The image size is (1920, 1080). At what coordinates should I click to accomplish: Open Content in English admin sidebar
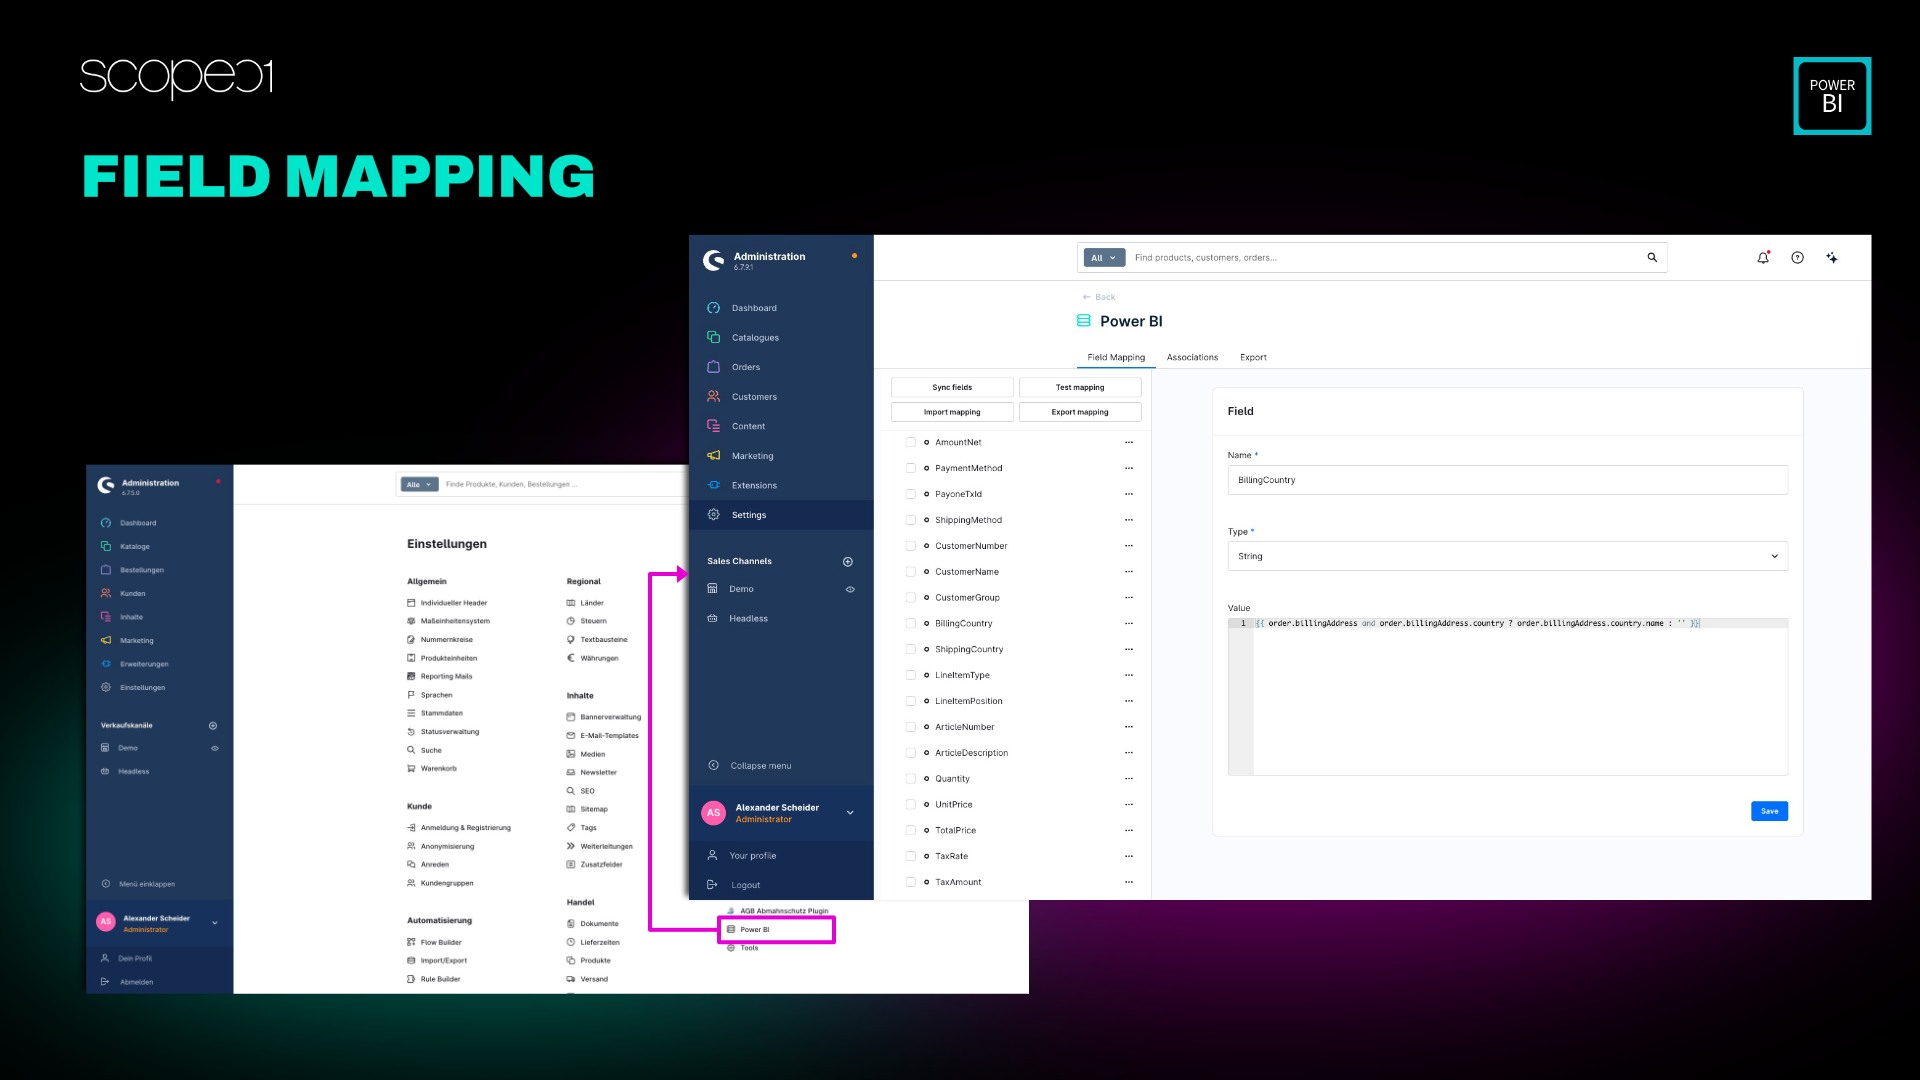point(747,426)
